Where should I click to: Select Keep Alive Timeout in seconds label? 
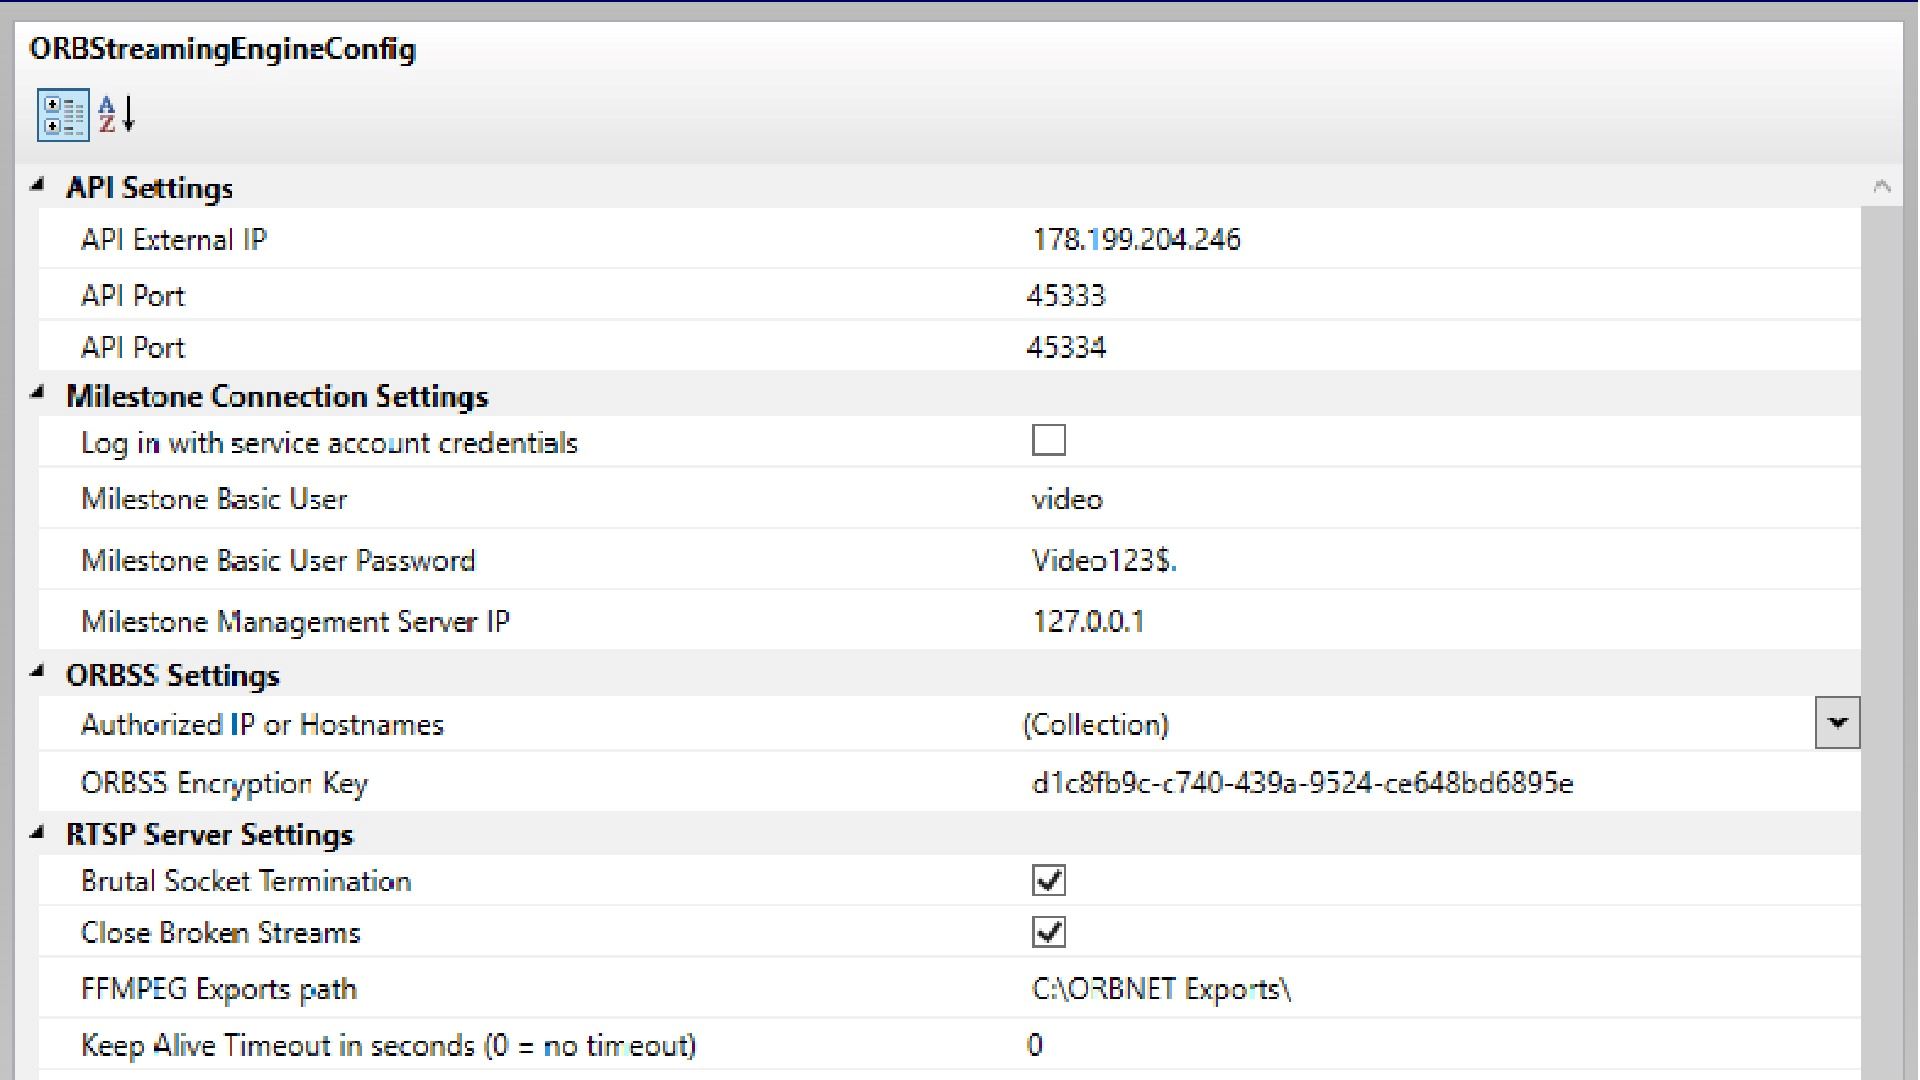[x=388, y=1046]
